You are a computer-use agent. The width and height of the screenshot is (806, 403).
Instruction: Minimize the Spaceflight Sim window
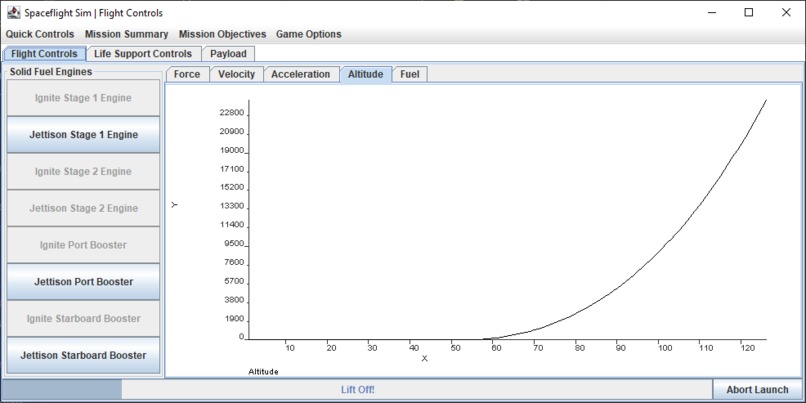click(x=712, y=12)
